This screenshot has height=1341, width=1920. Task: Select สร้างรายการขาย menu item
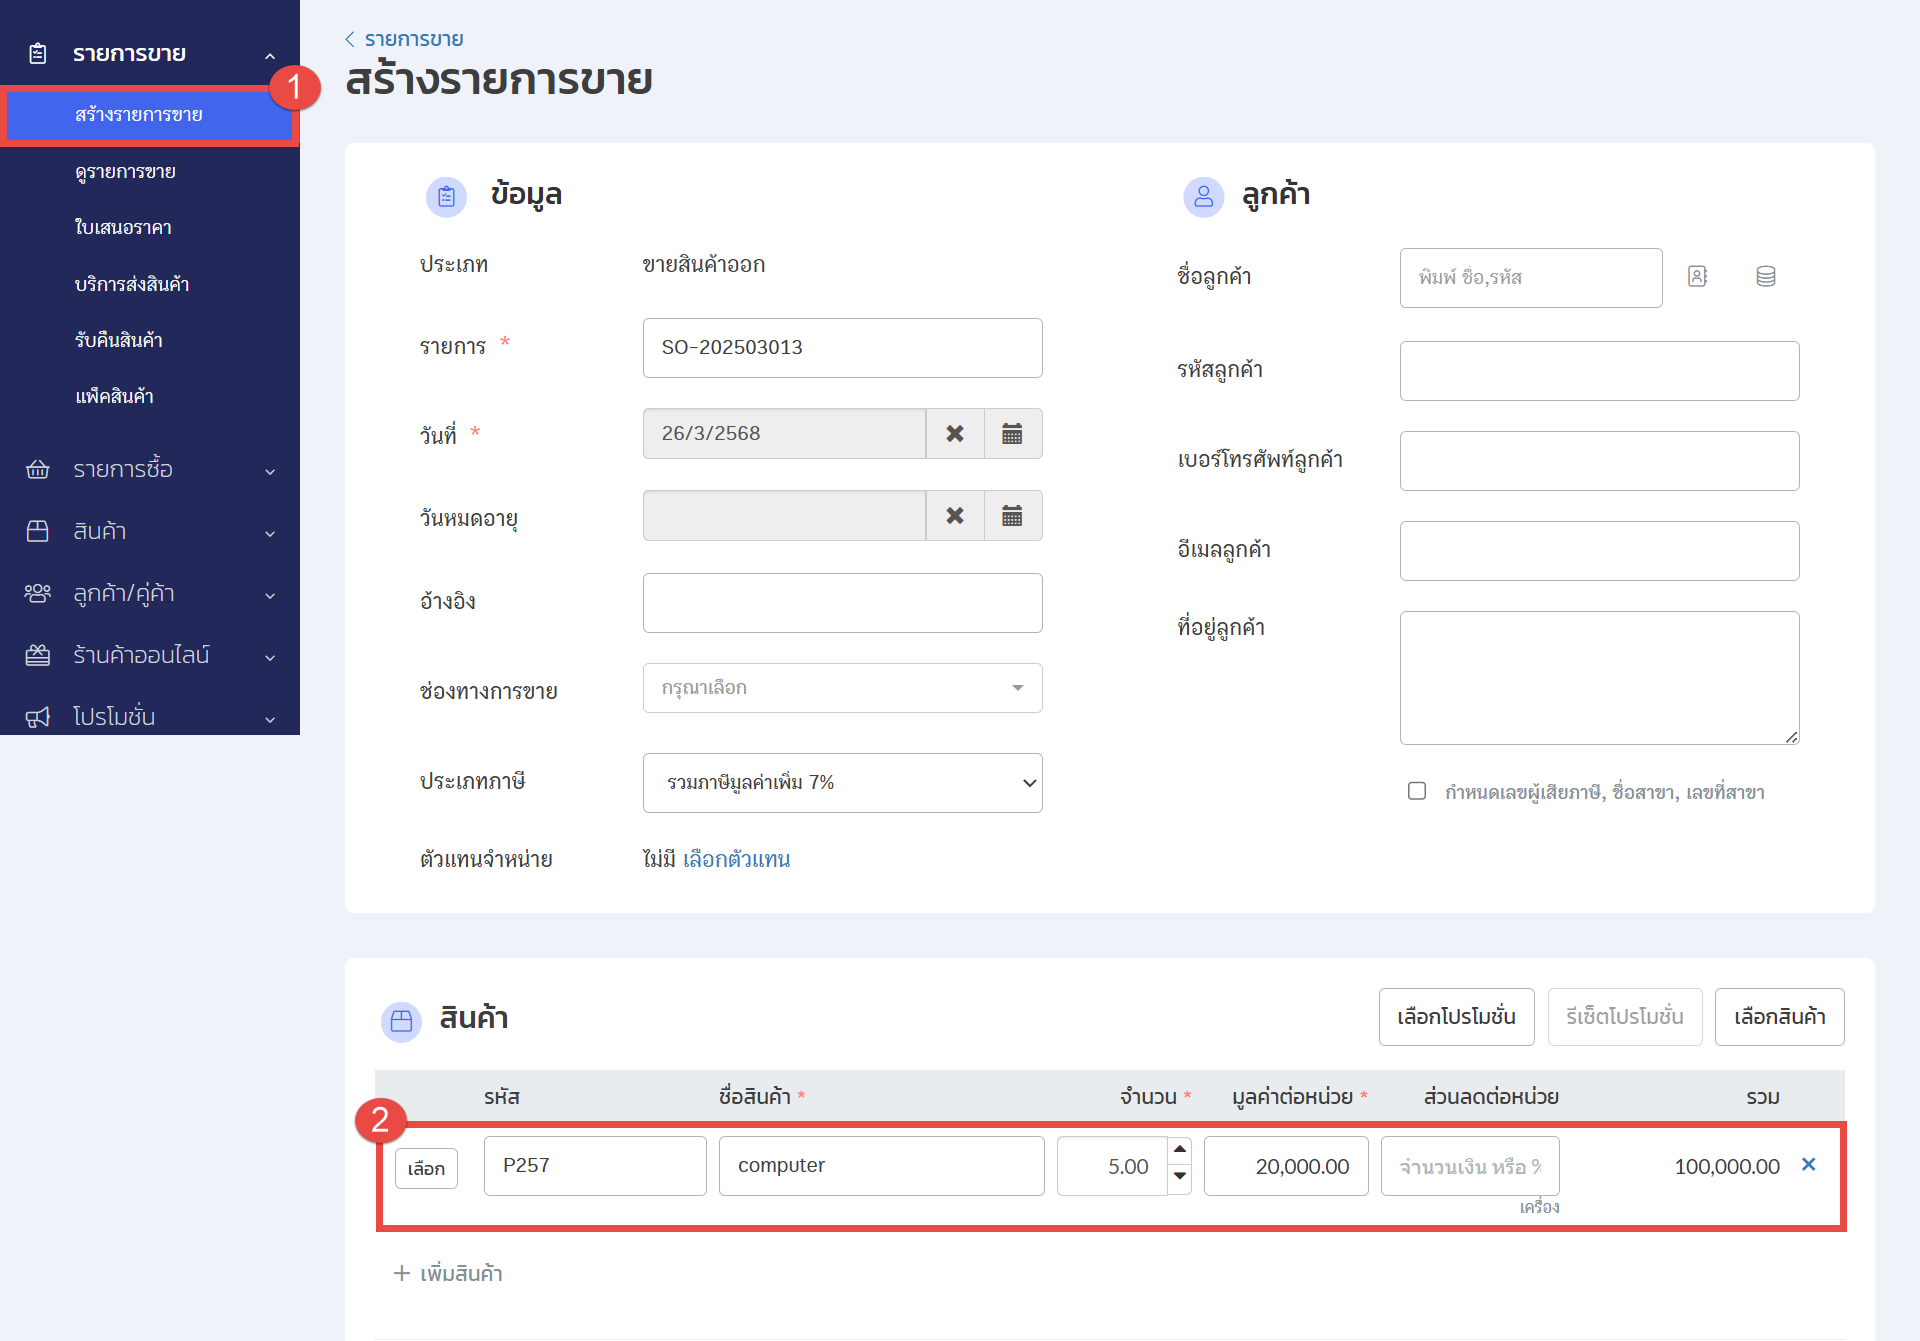149,115
